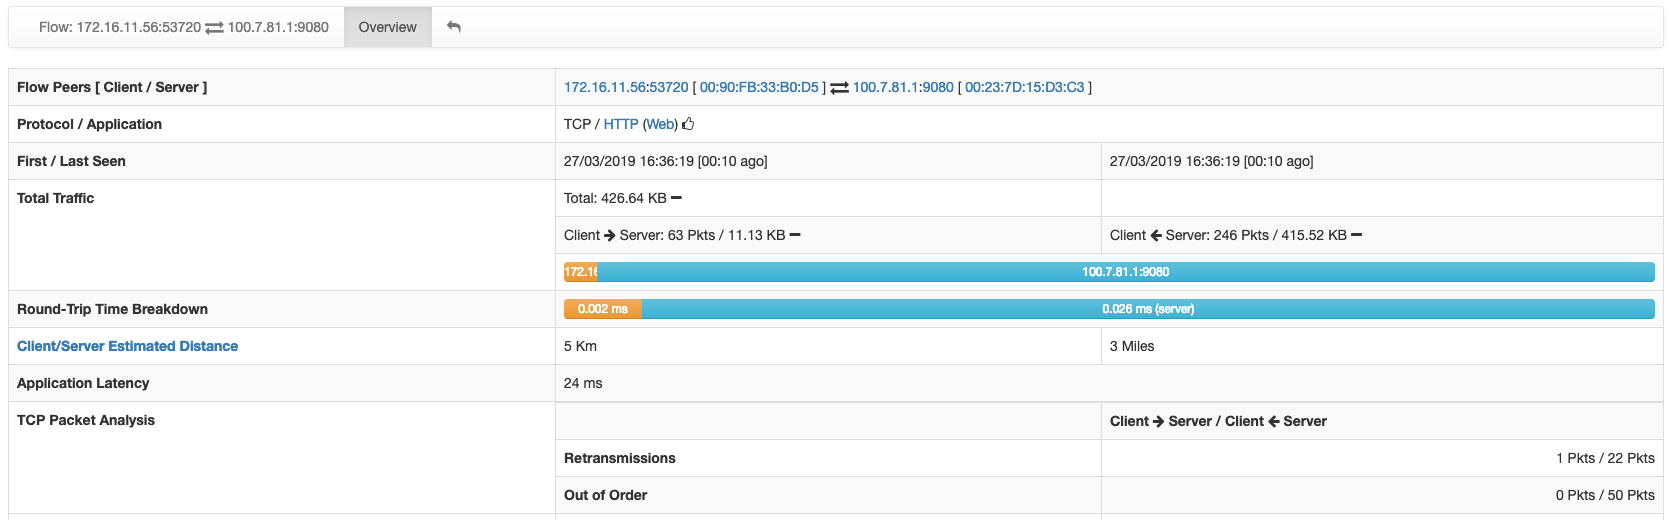Click the HTTP protocol link
Viewport: 1671px width, 520px height.
tap(621, 124)
